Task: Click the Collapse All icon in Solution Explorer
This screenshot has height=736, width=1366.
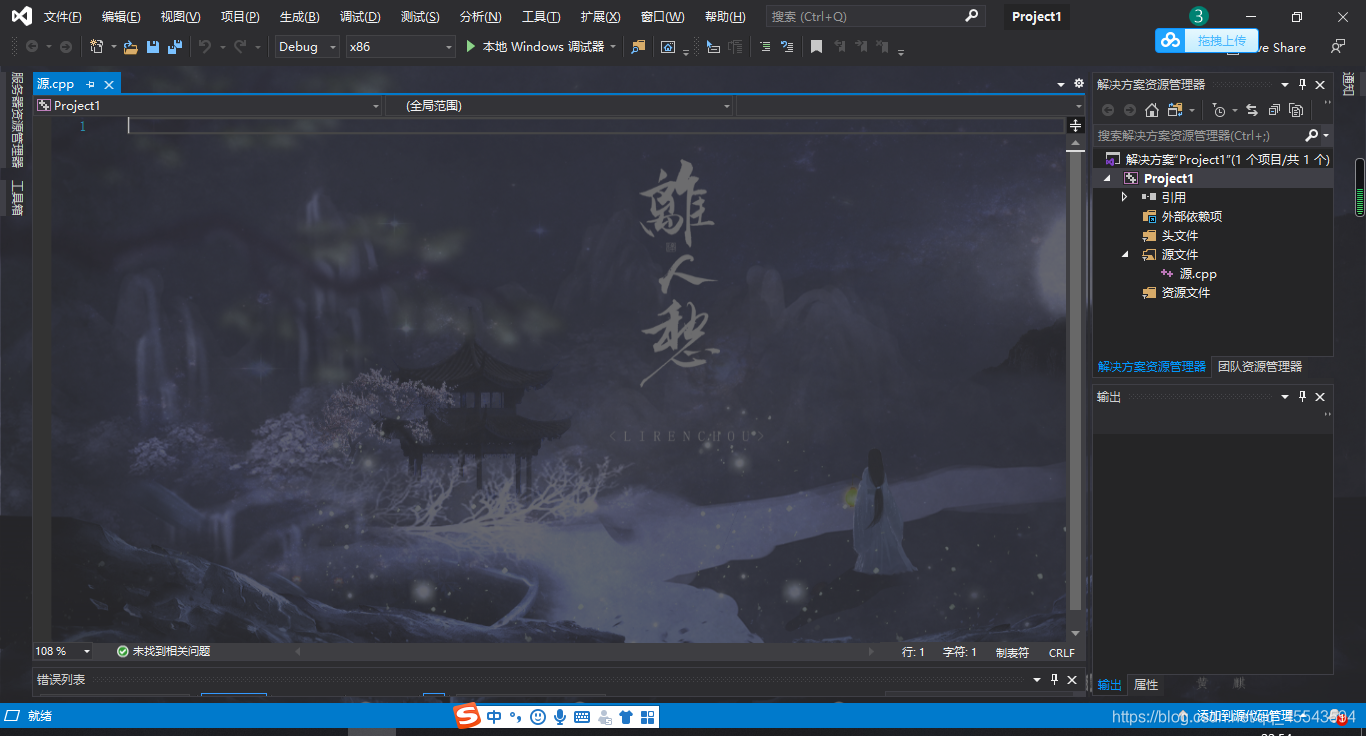Action: 1274,110
